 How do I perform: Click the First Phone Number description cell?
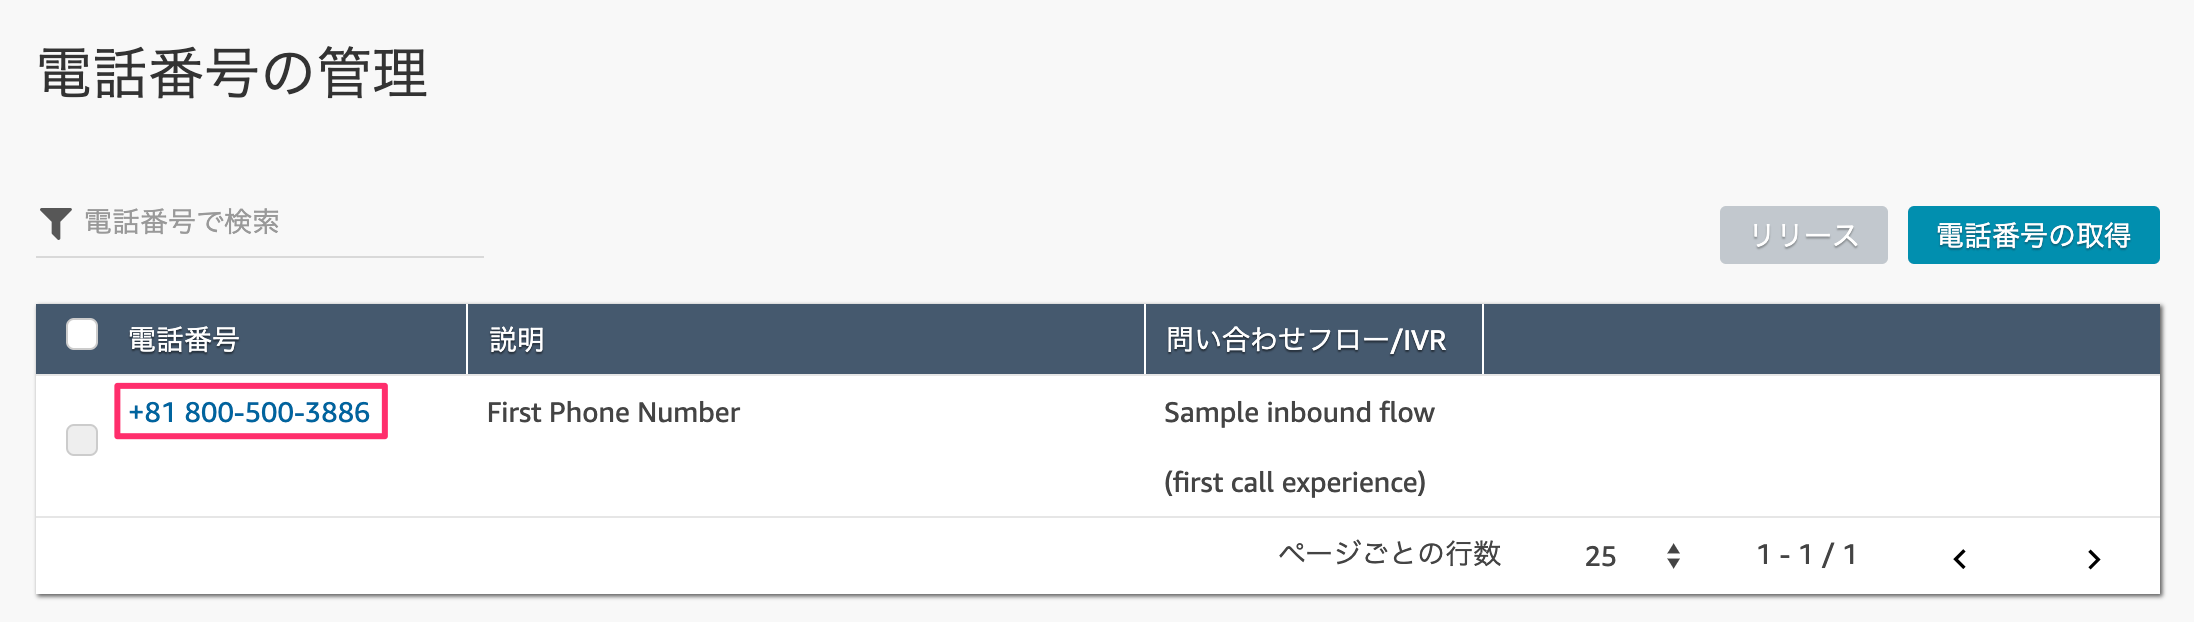(x=613, y=412)
